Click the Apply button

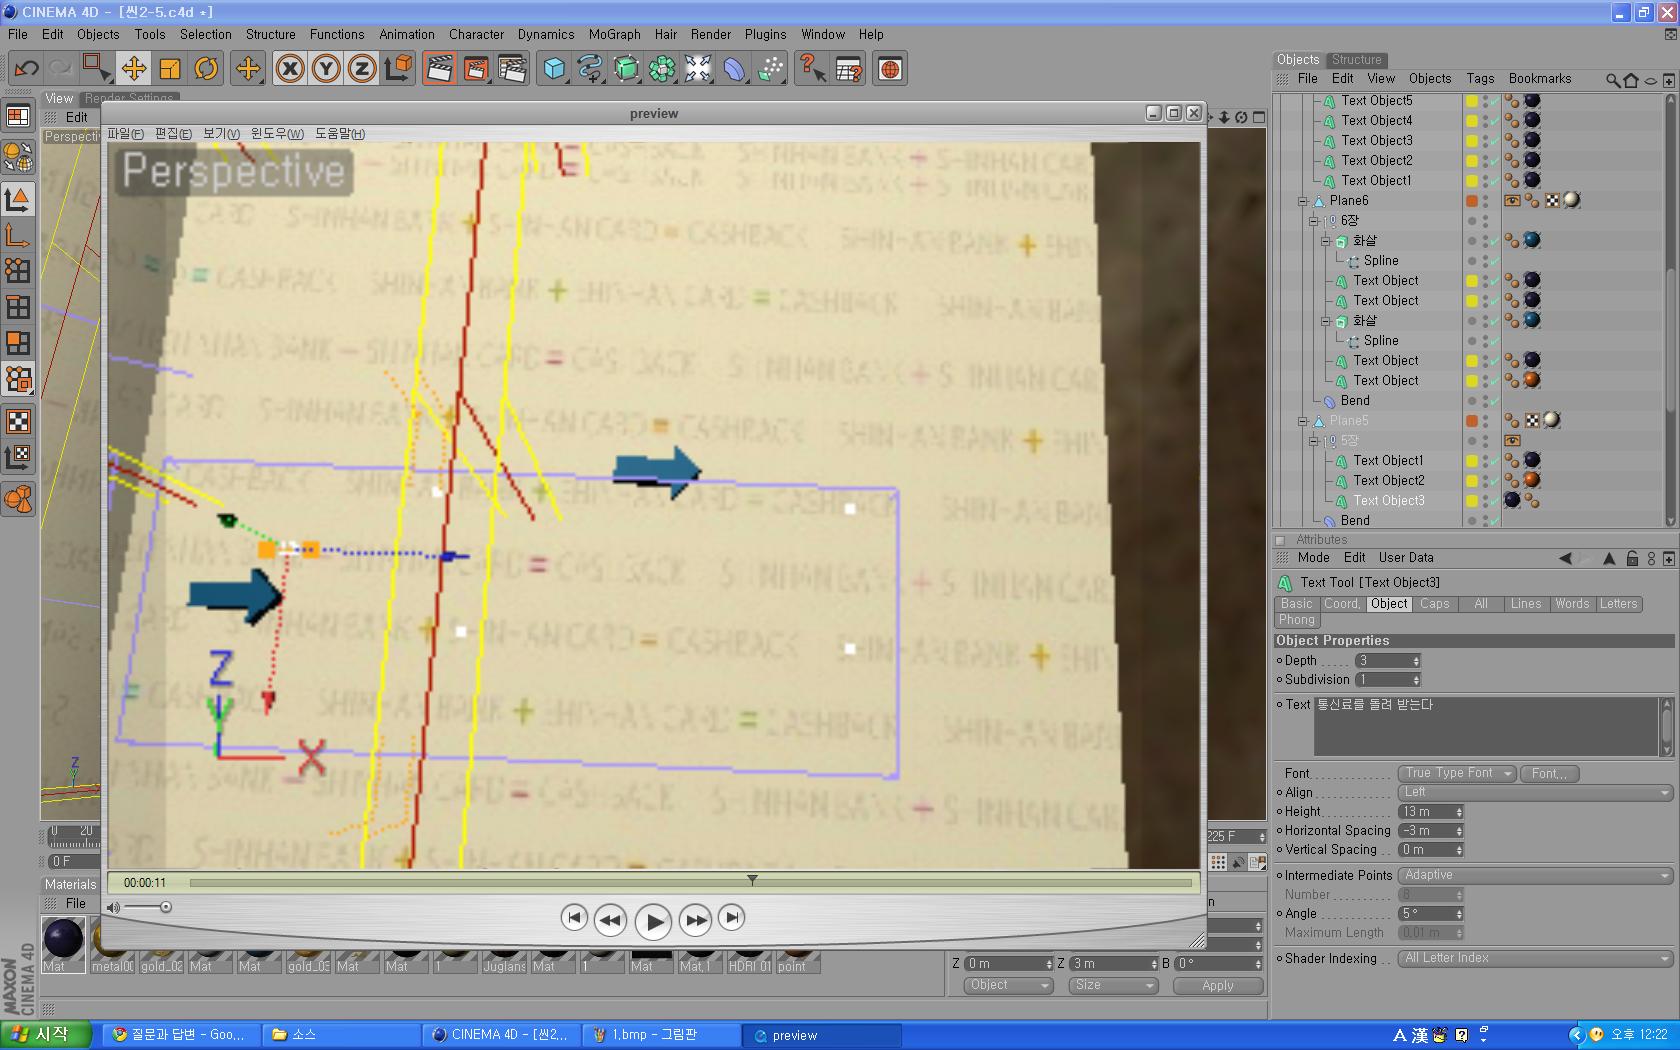click(x=1217, y=985)
